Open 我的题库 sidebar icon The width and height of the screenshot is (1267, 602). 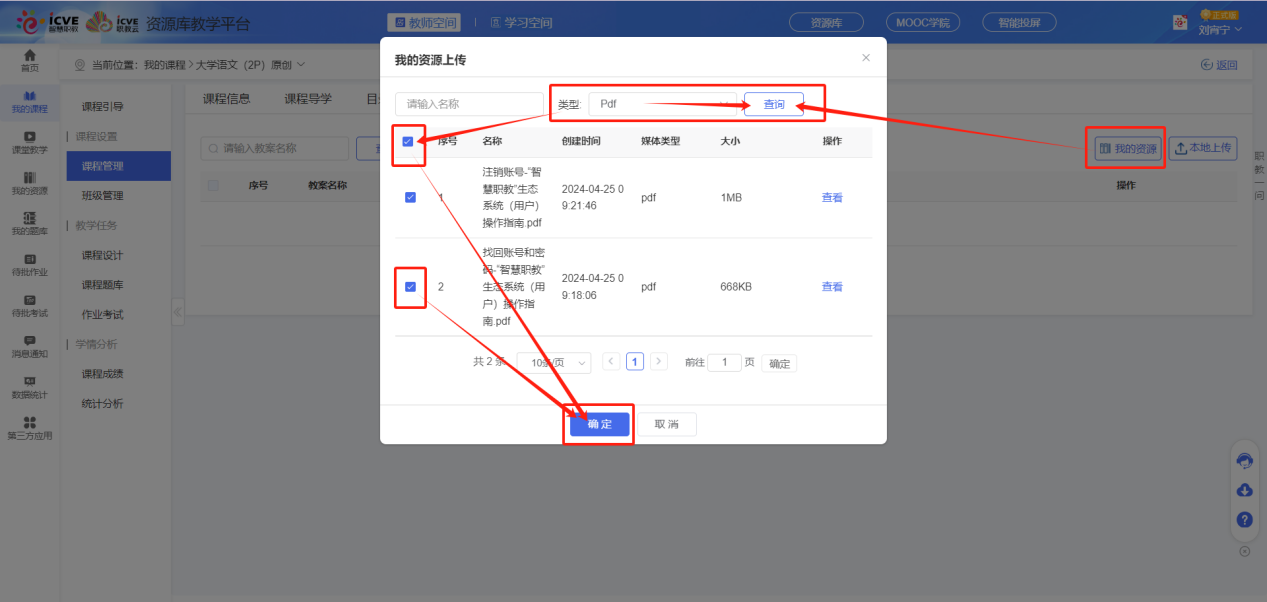[29, 224]
